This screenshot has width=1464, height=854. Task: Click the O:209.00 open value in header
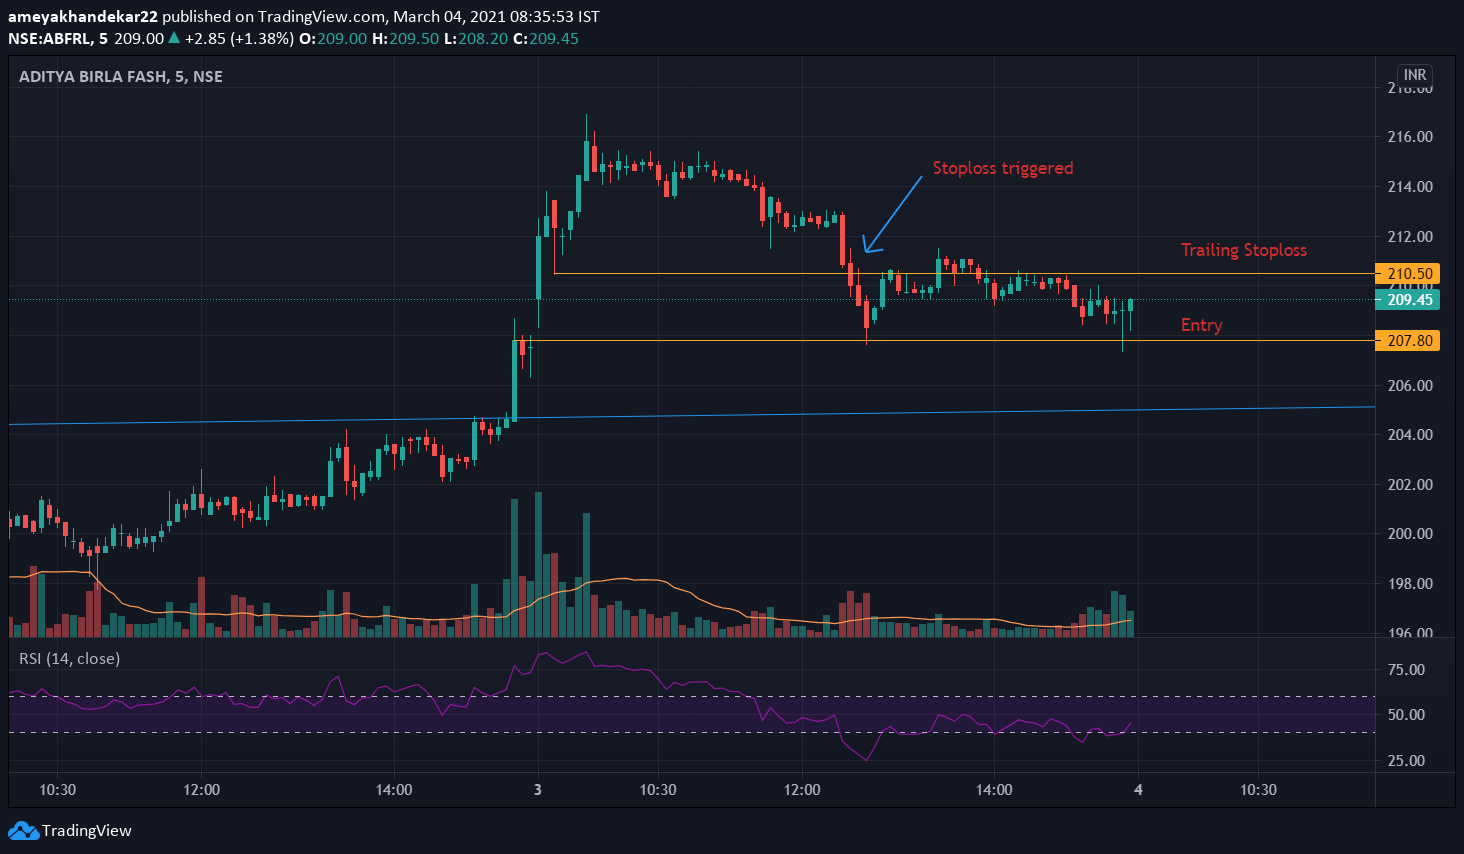[332, 38]
